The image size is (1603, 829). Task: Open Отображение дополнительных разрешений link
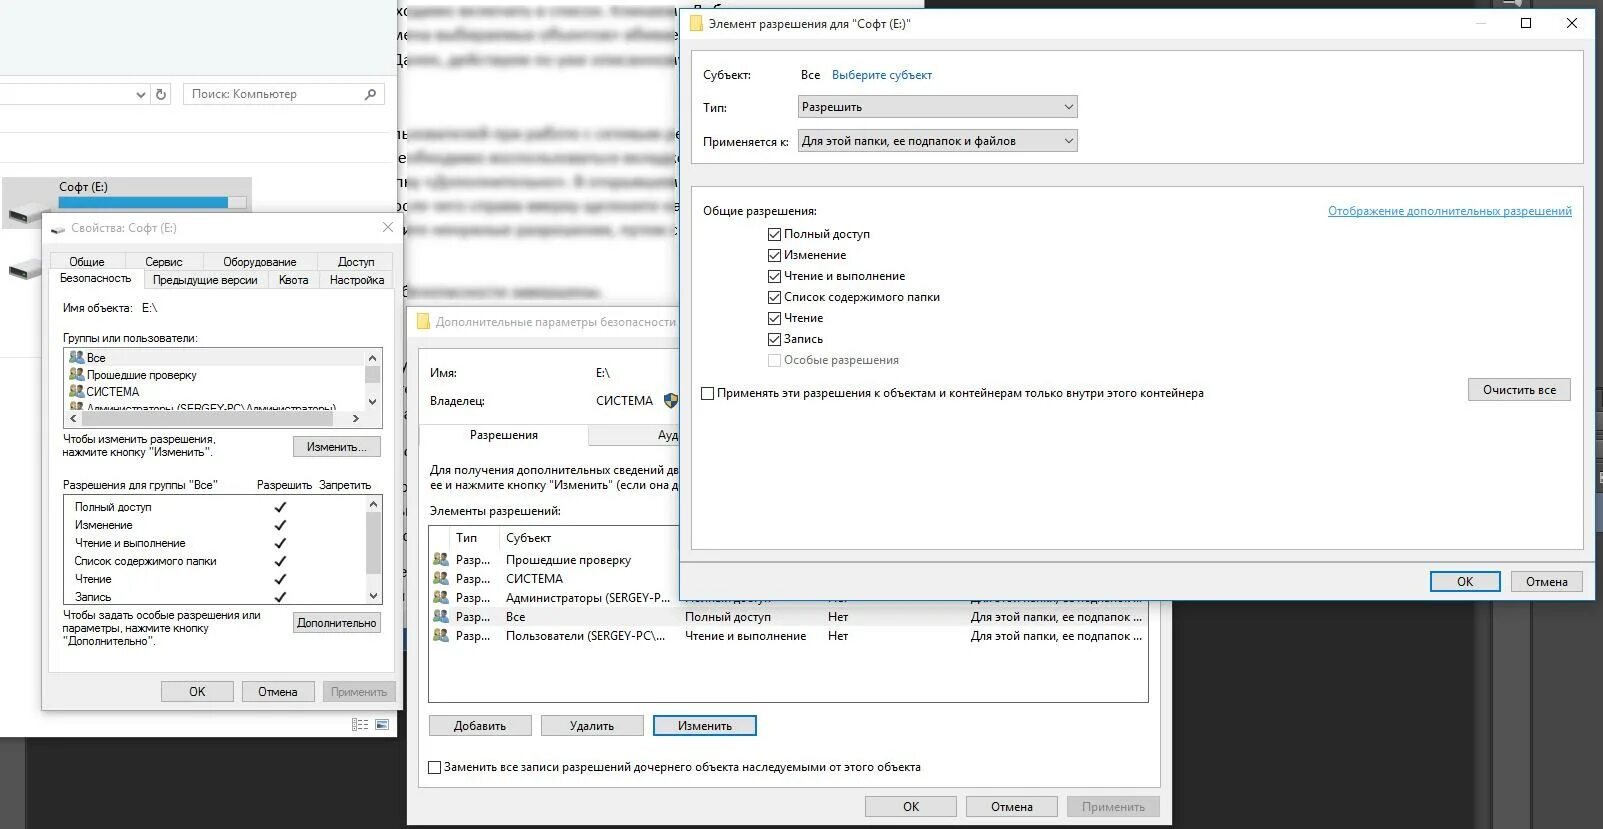click(x=1450, y=211)
